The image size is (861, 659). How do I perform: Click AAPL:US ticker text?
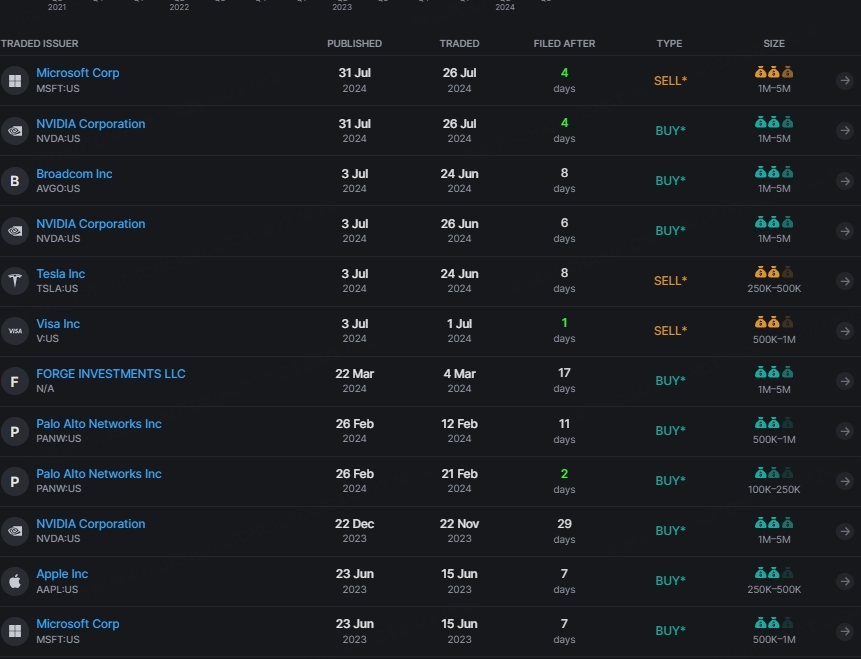coord(57,589)
